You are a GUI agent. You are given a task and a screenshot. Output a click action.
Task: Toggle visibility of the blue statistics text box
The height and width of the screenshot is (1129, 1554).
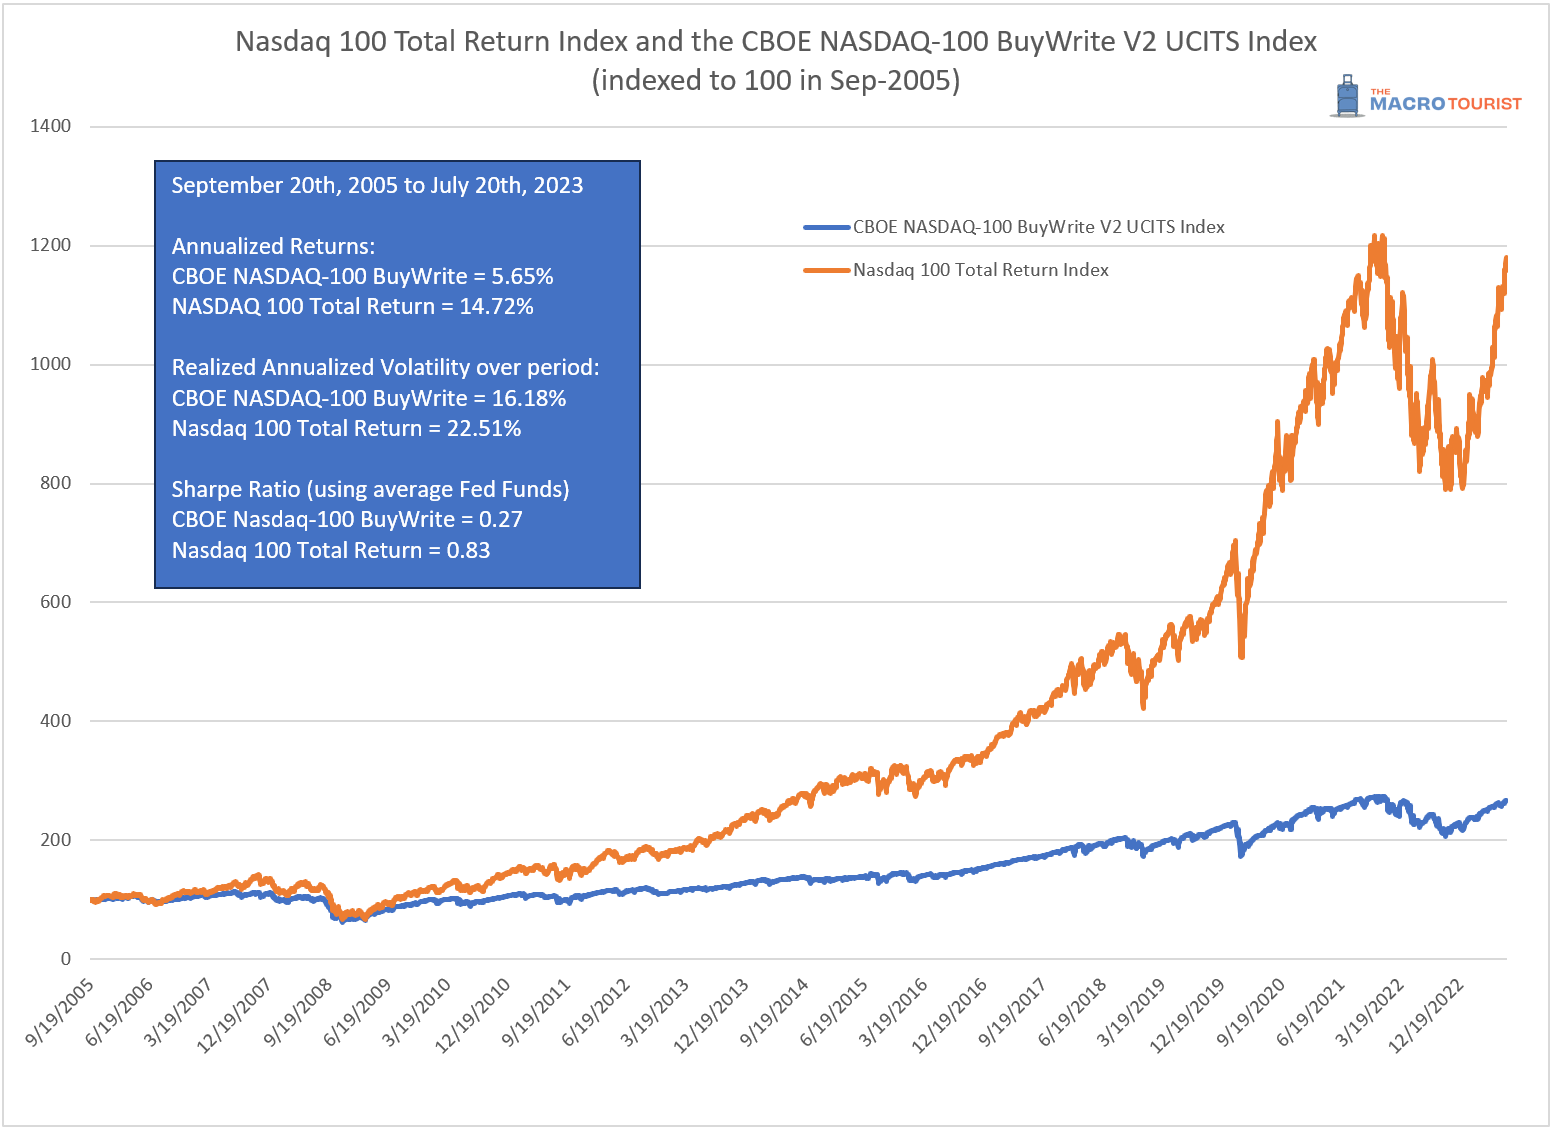point(397,373)
